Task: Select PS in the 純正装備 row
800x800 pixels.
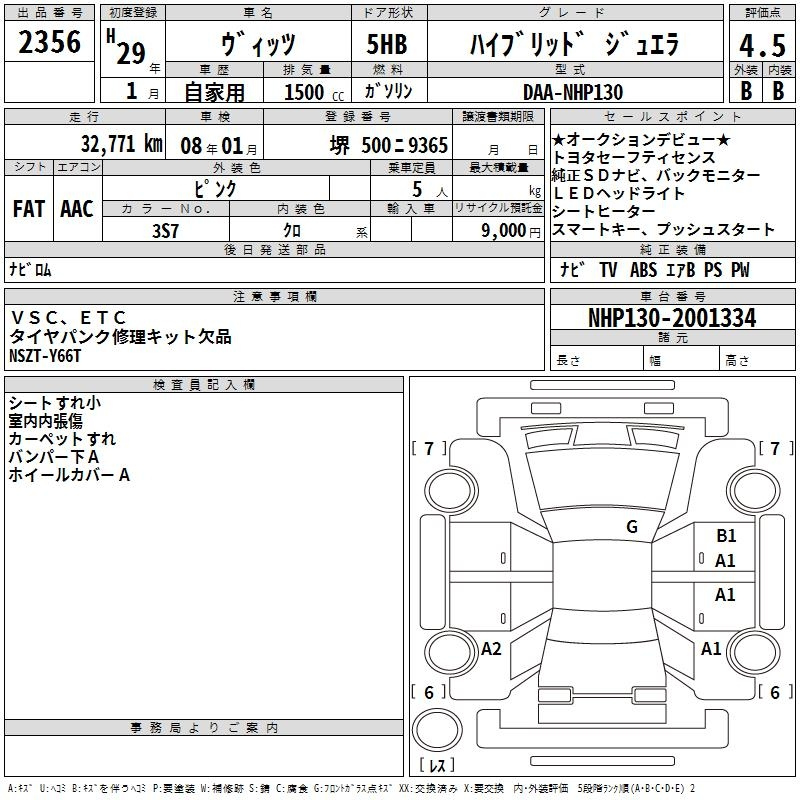Action: click(713, 270)
